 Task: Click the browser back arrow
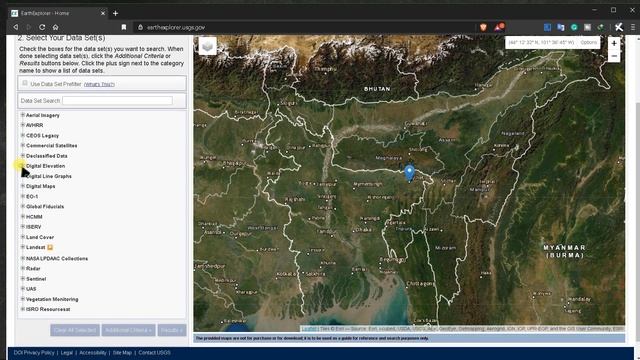(16, 27)
